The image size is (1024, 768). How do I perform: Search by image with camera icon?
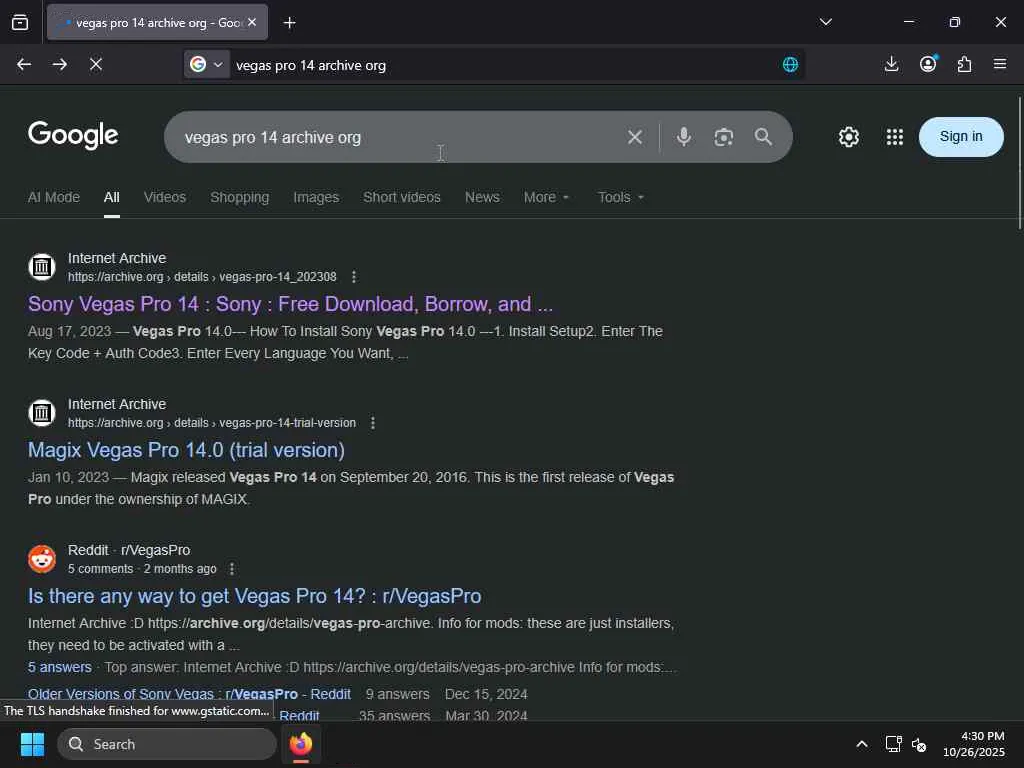click(x=724, y=137)
